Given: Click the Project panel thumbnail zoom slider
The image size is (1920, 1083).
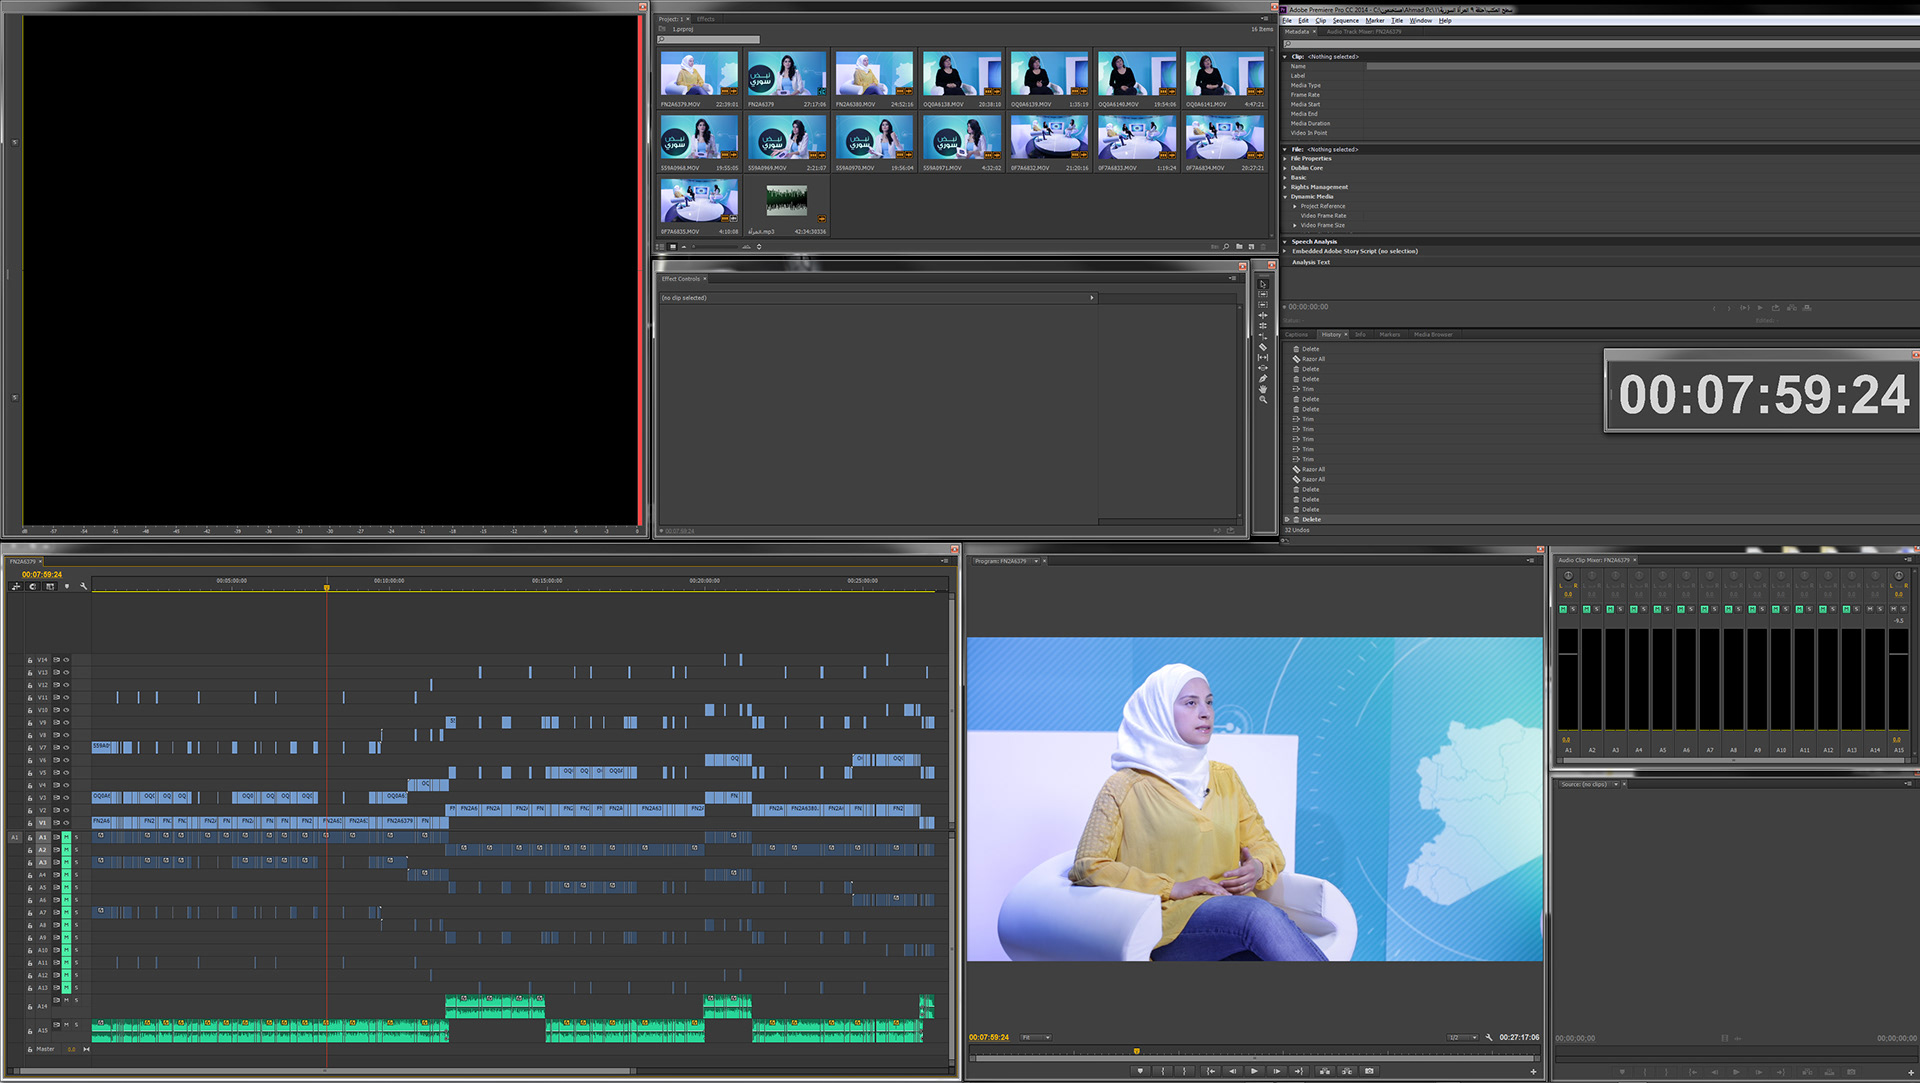Looking at the screenshot, I should (716, 246).
